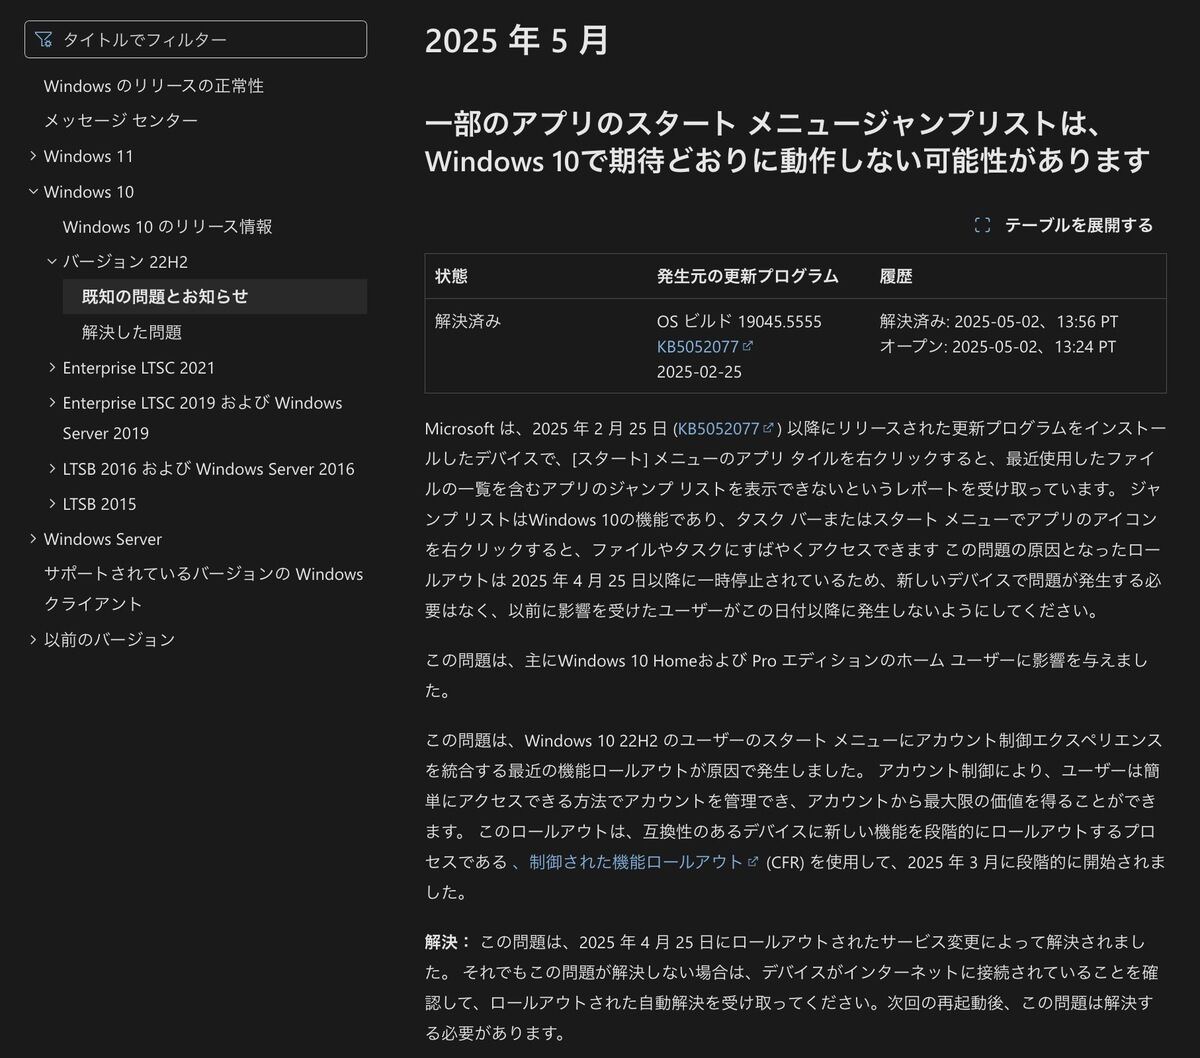This screenshot has width=1200, height=1058.
Task: Click external-link icon beside paragraph KB5052077
Action: tap(768, 429)
